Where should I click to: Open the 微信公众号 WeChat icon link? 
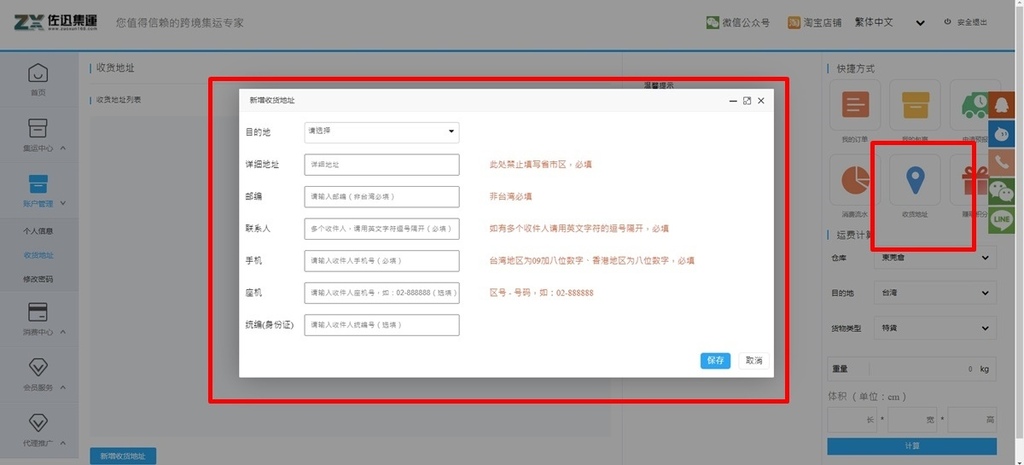712,22
